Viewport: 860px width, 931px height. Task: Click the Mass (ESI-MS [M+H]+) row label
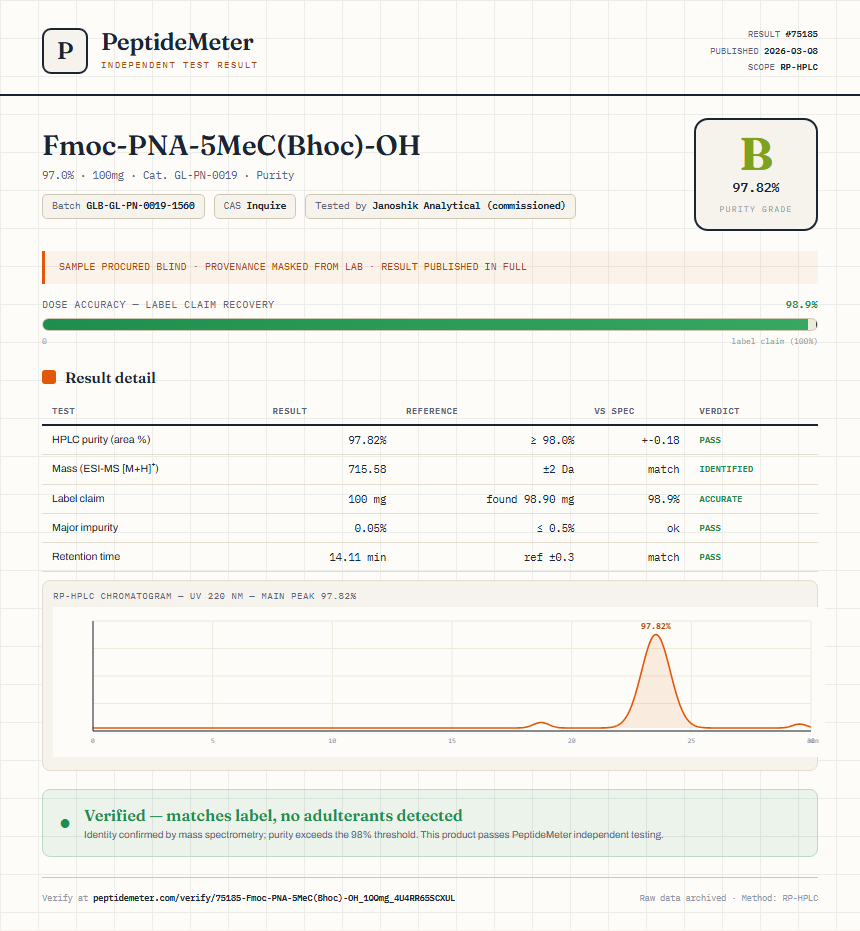point(105,468)
